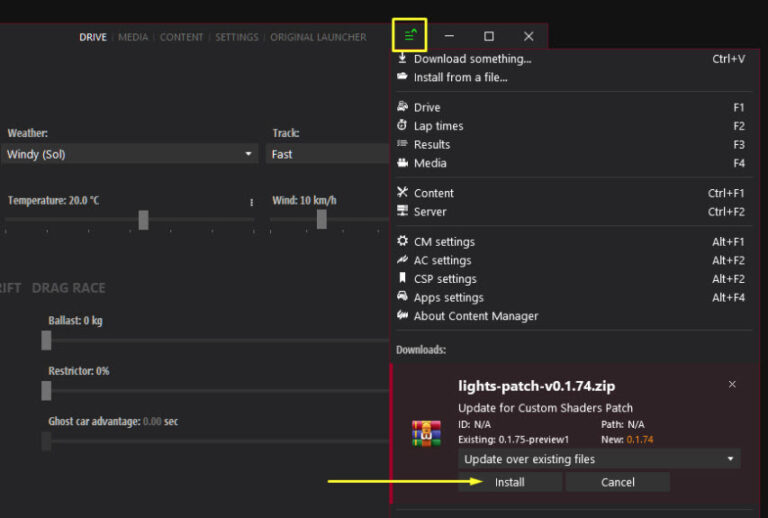
Task: Click the WinRAR archive icon thumbnail
Action: (426, 433)
